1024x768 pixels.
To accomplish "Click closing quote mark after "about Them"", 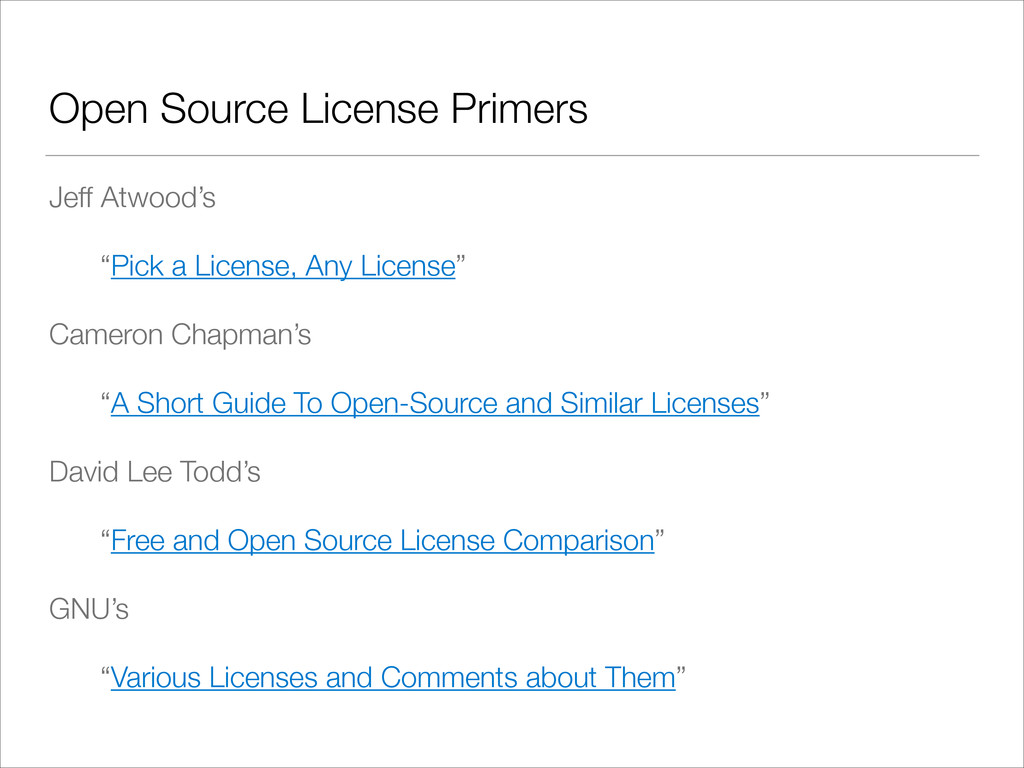I will 680,671.
